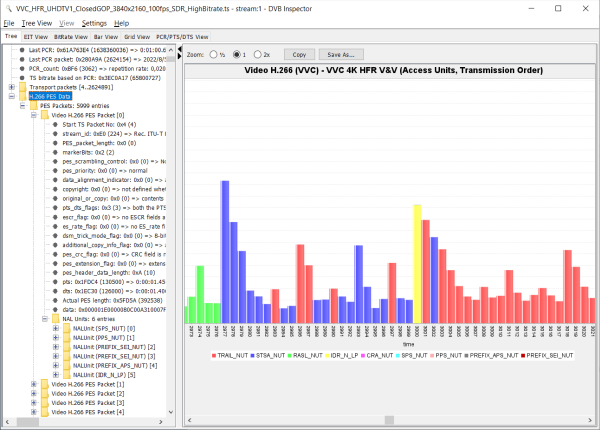Click the Save As... button
Viewport: 600px width, 430px height.
(x=341, y=54)
